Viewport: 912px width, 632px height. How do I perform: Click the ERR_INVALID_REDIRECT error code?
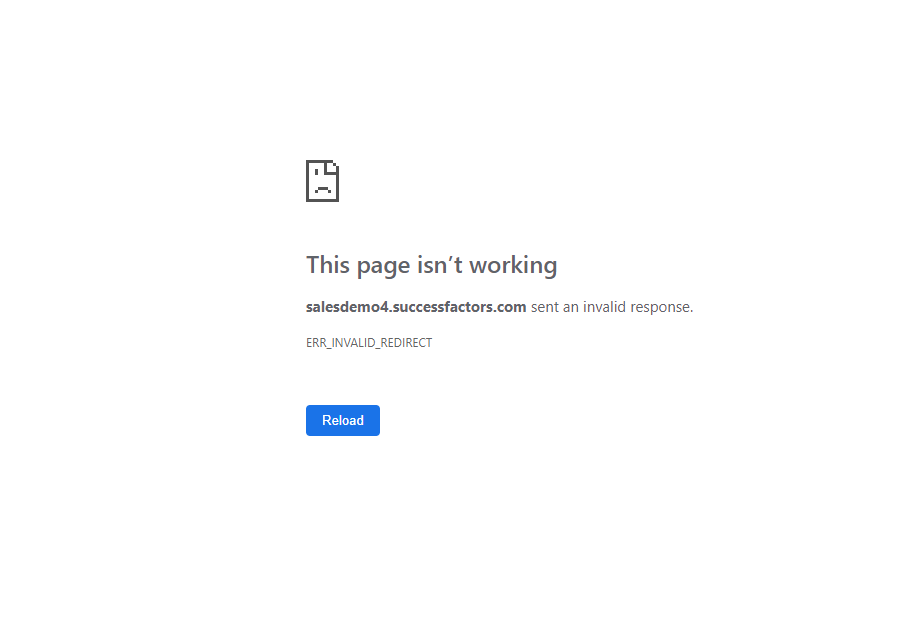(369, 343)
